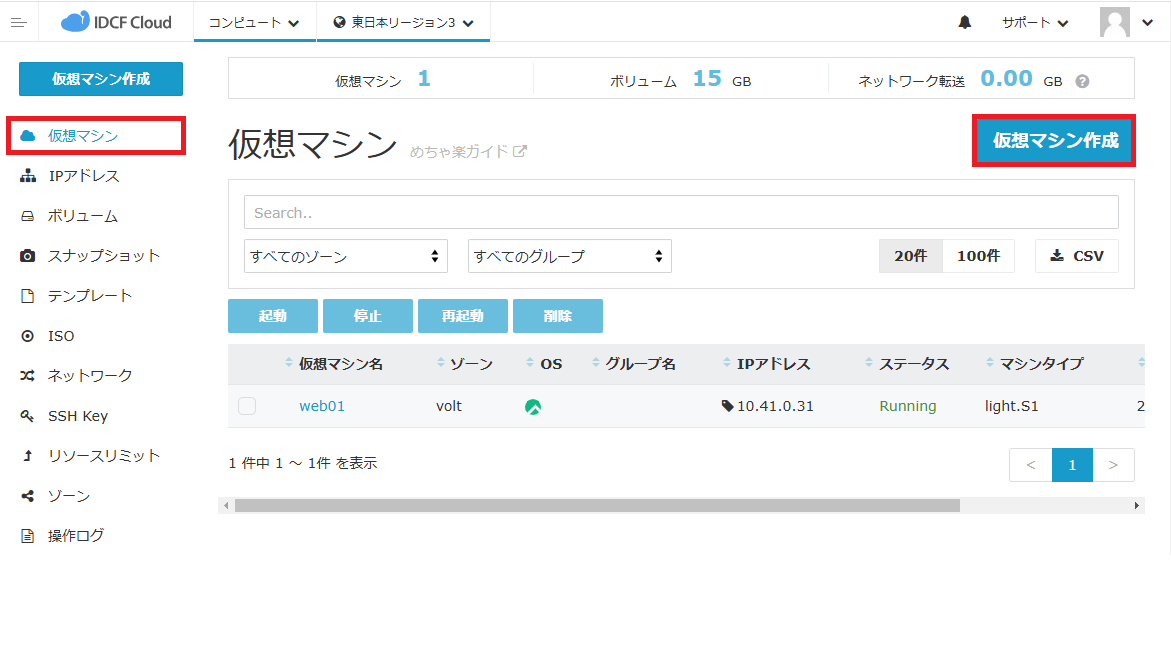Click the Search input field

[681, 212]
